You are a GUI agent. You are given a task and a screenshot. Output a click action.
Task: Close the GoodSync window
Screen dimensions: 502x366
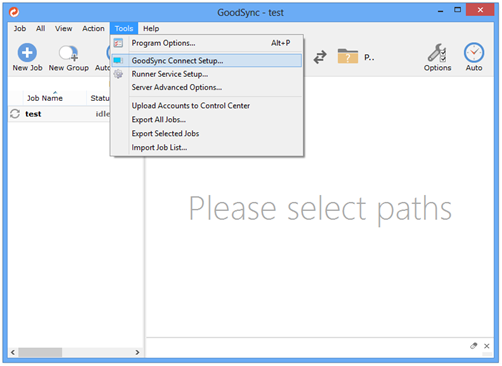[480, 10]
